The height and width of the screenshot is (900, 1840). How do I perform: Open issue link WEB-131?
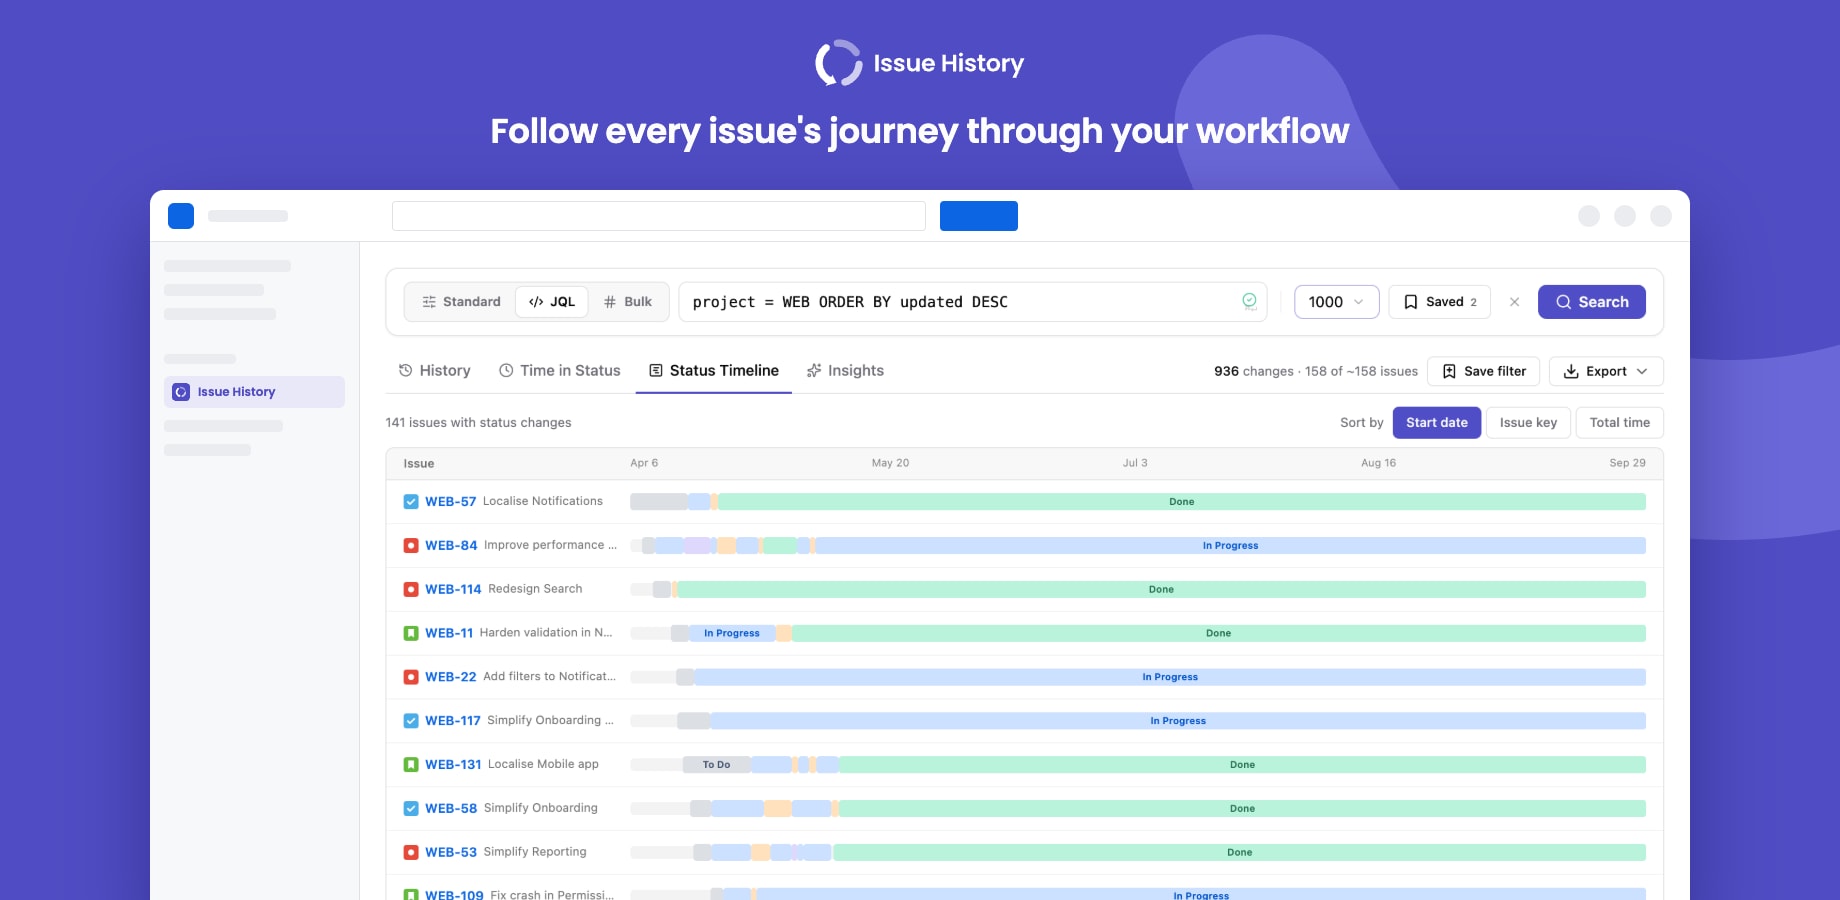tap(453, 765)
